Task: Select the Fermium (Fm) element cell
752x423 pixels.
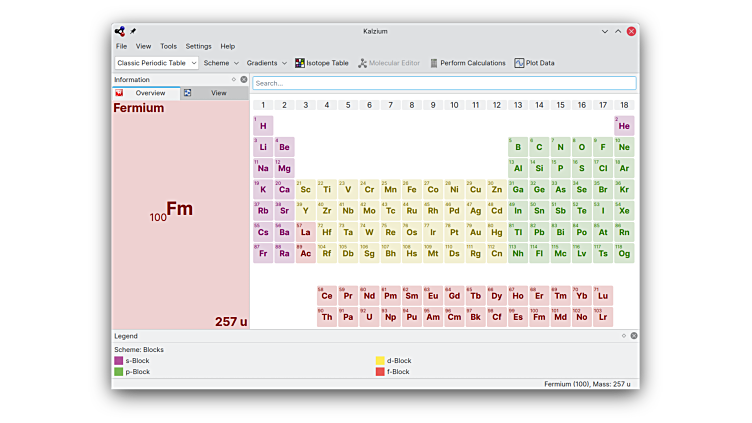Action: click(x=540, y=317)
